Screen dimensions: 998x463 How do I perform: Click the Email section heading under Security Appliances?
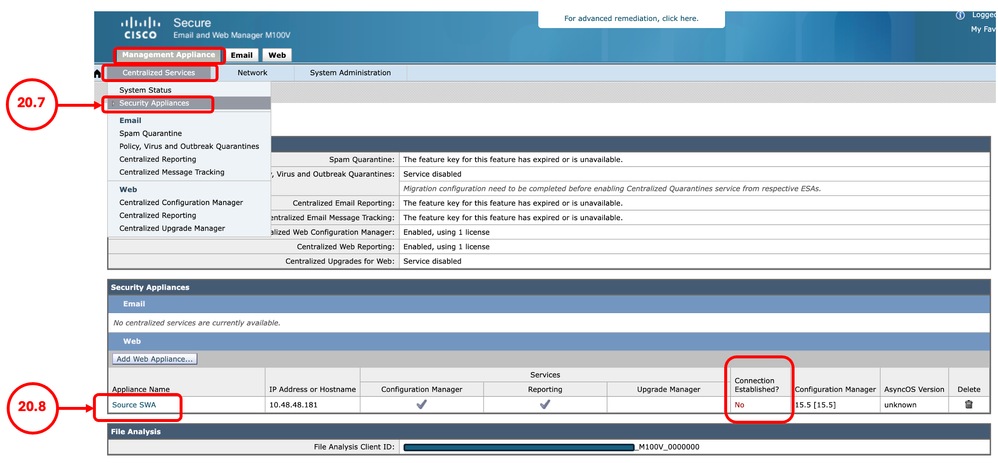click(x=549, y=304)
